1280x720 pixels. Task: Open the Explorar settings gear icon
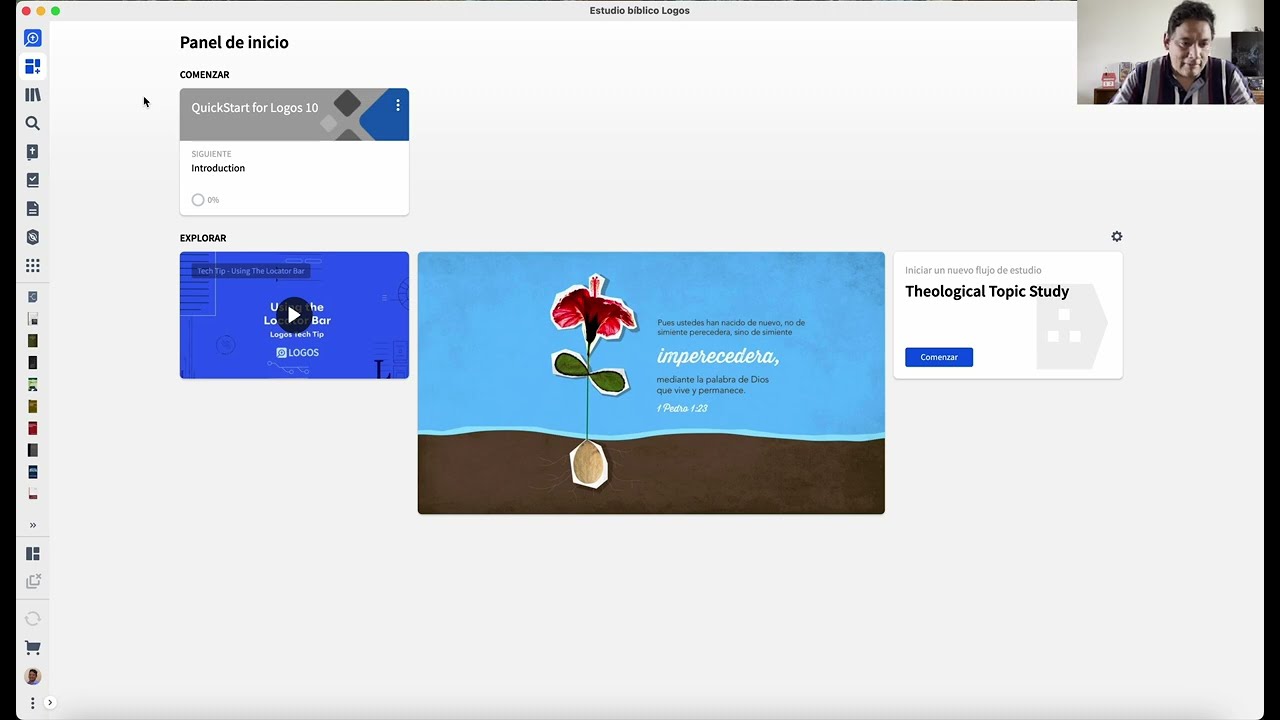(1117, 237)
